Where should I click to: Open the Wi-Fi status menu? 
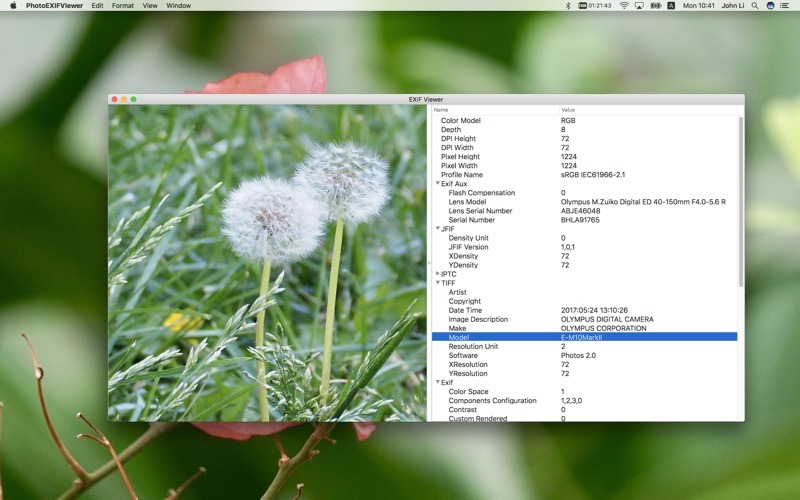click(x=624, y=5)
